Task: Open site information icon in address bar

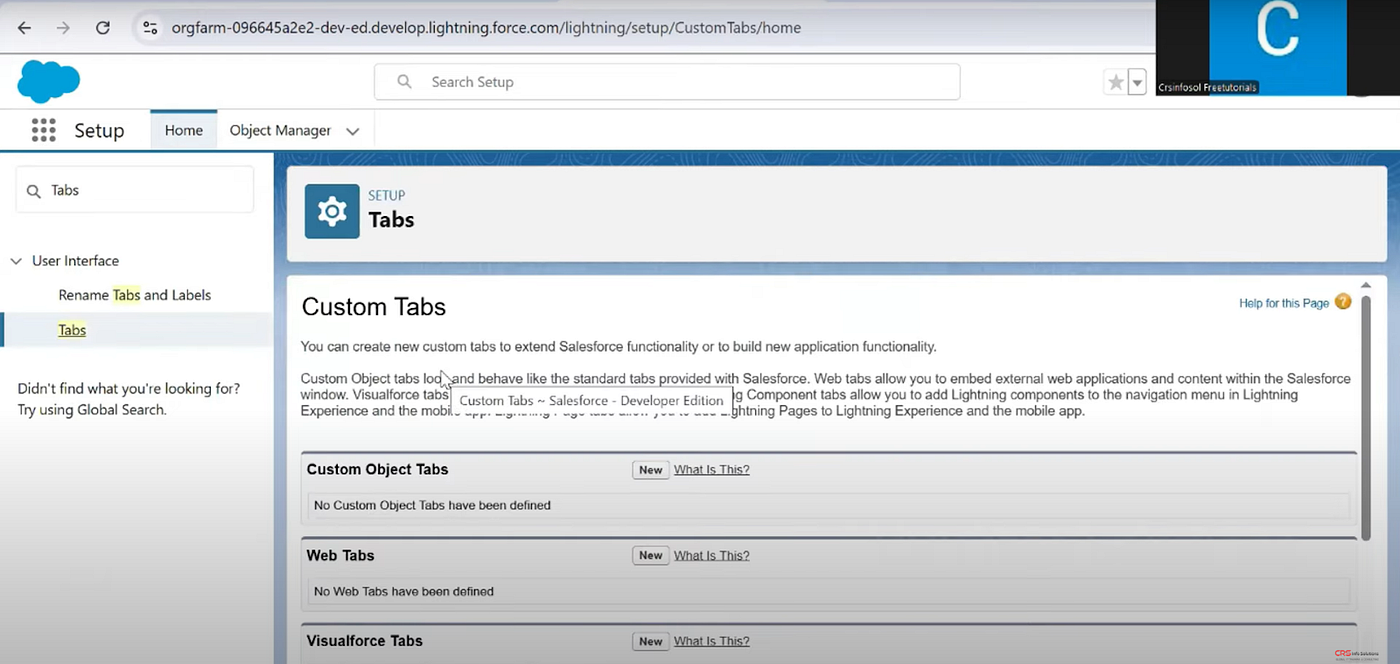Action: [149, 28]
